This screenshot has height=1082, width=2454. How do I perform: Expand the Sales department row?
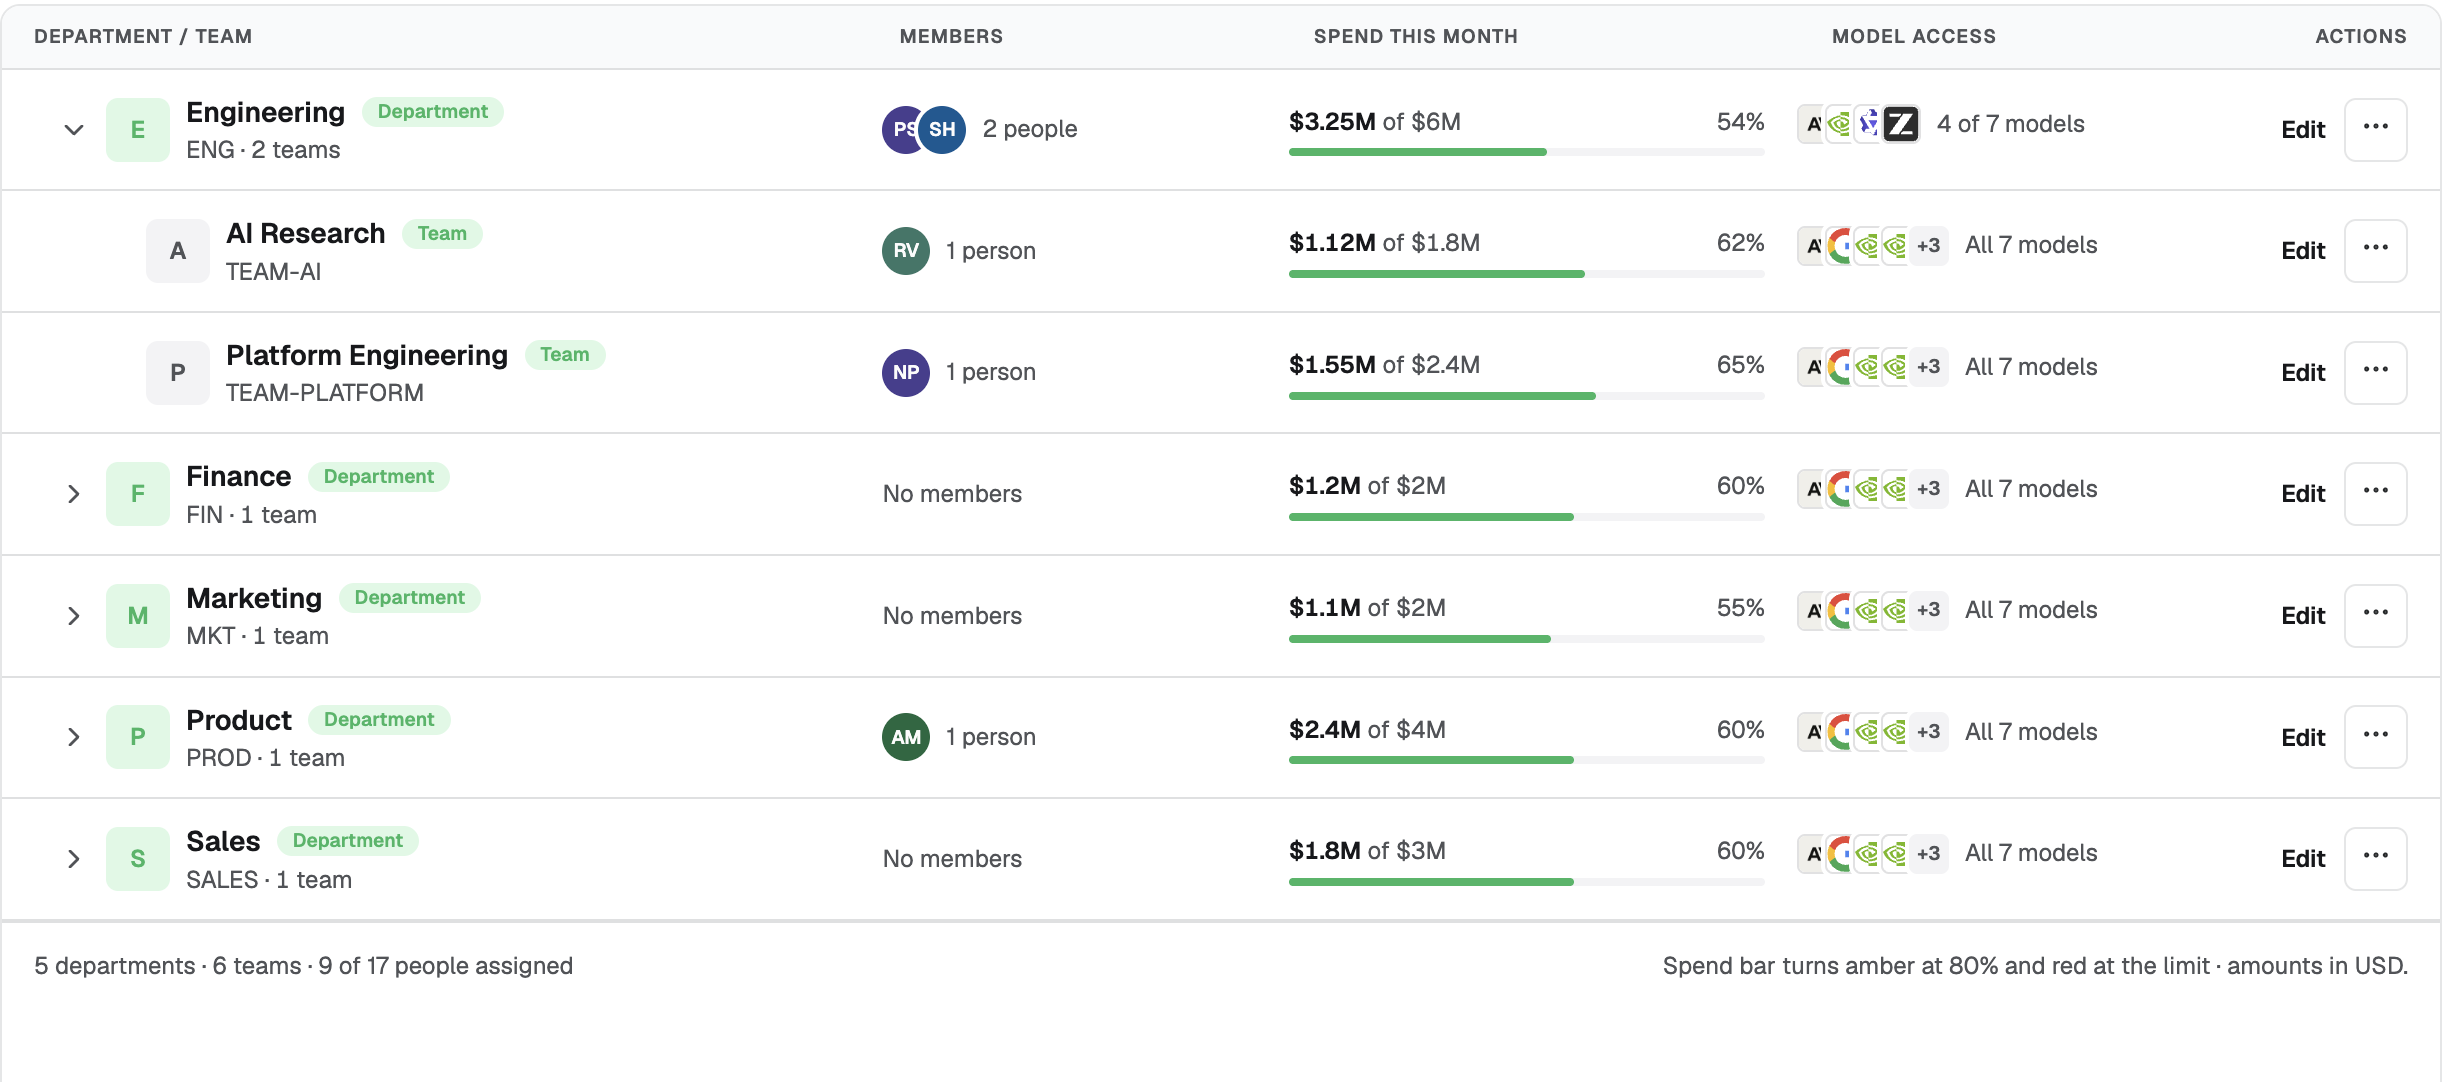point(73,858)
